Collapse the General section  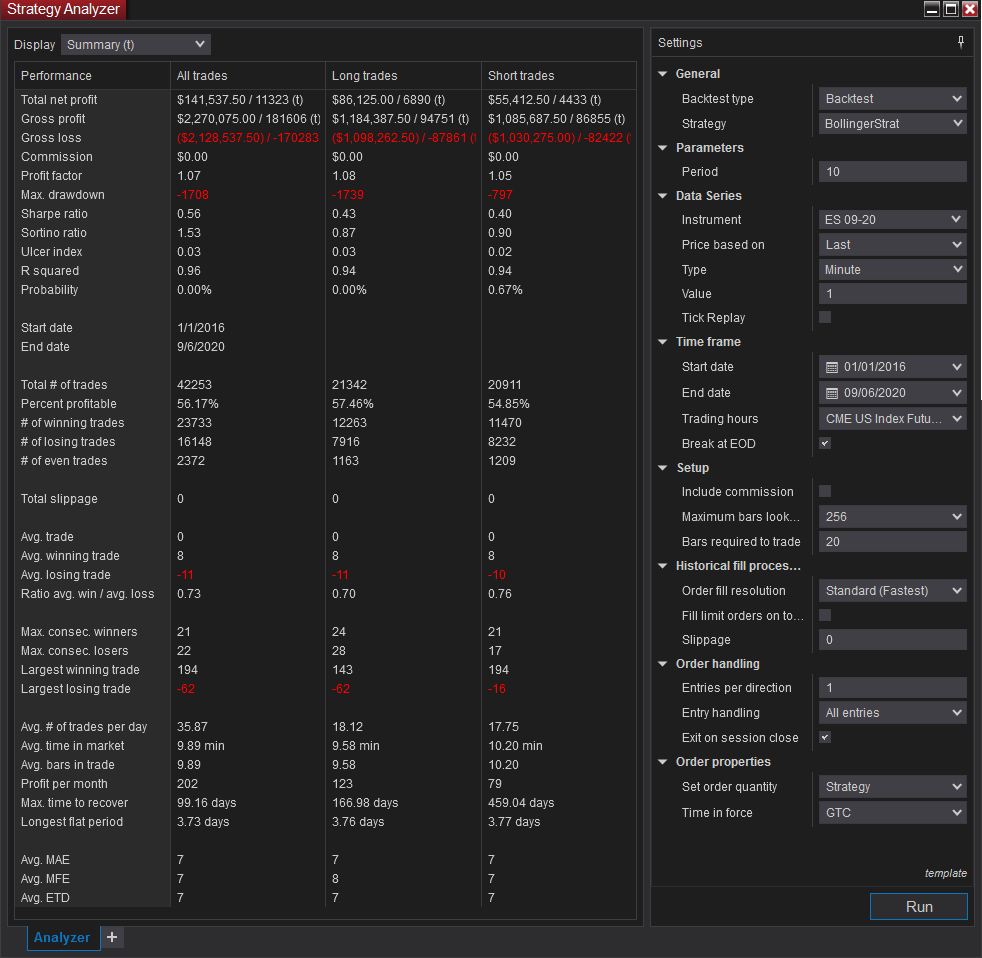pyautogui.click(x=663, y=74)
